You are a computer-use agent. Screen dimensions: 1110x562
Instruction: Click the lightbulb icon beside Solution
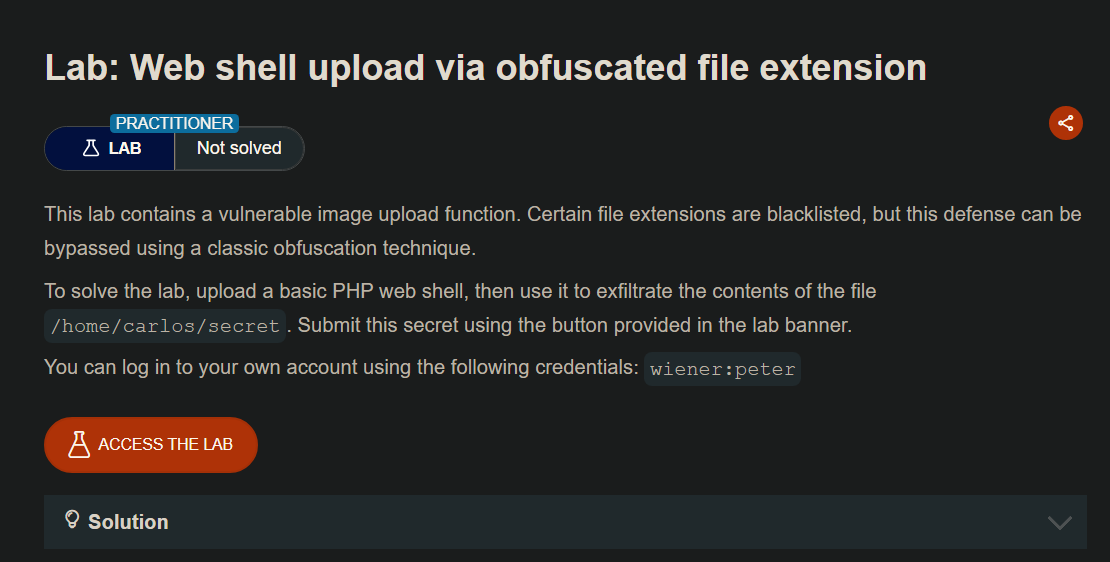72,519
